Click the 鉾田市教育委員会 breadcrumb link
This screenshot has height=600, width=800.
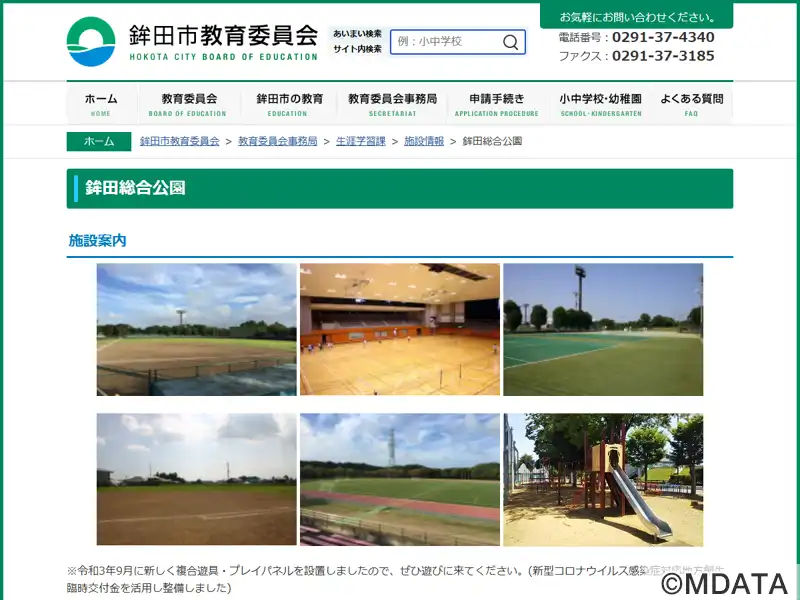179,141
